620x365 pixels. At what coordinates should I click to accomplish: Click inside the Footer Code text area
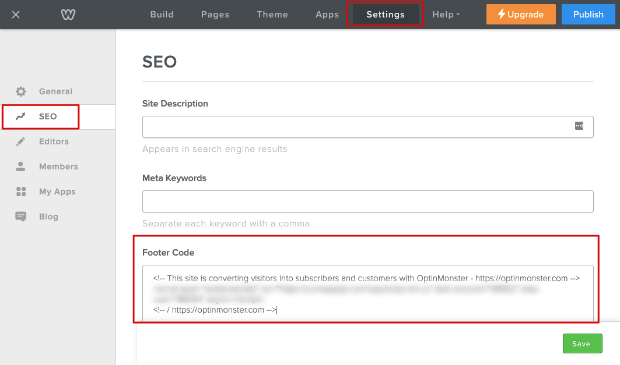[368, 293]
